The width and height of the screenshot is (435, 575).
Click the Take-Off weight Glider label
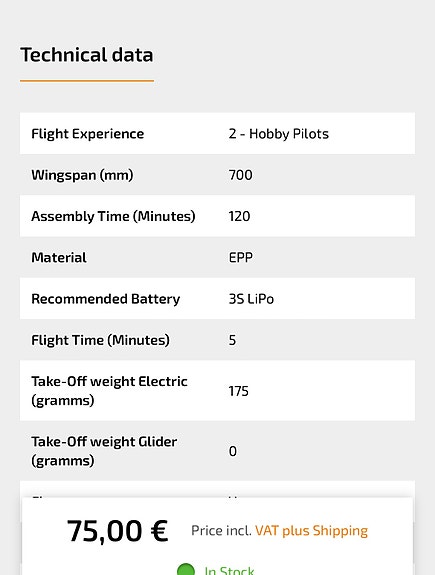104,451
